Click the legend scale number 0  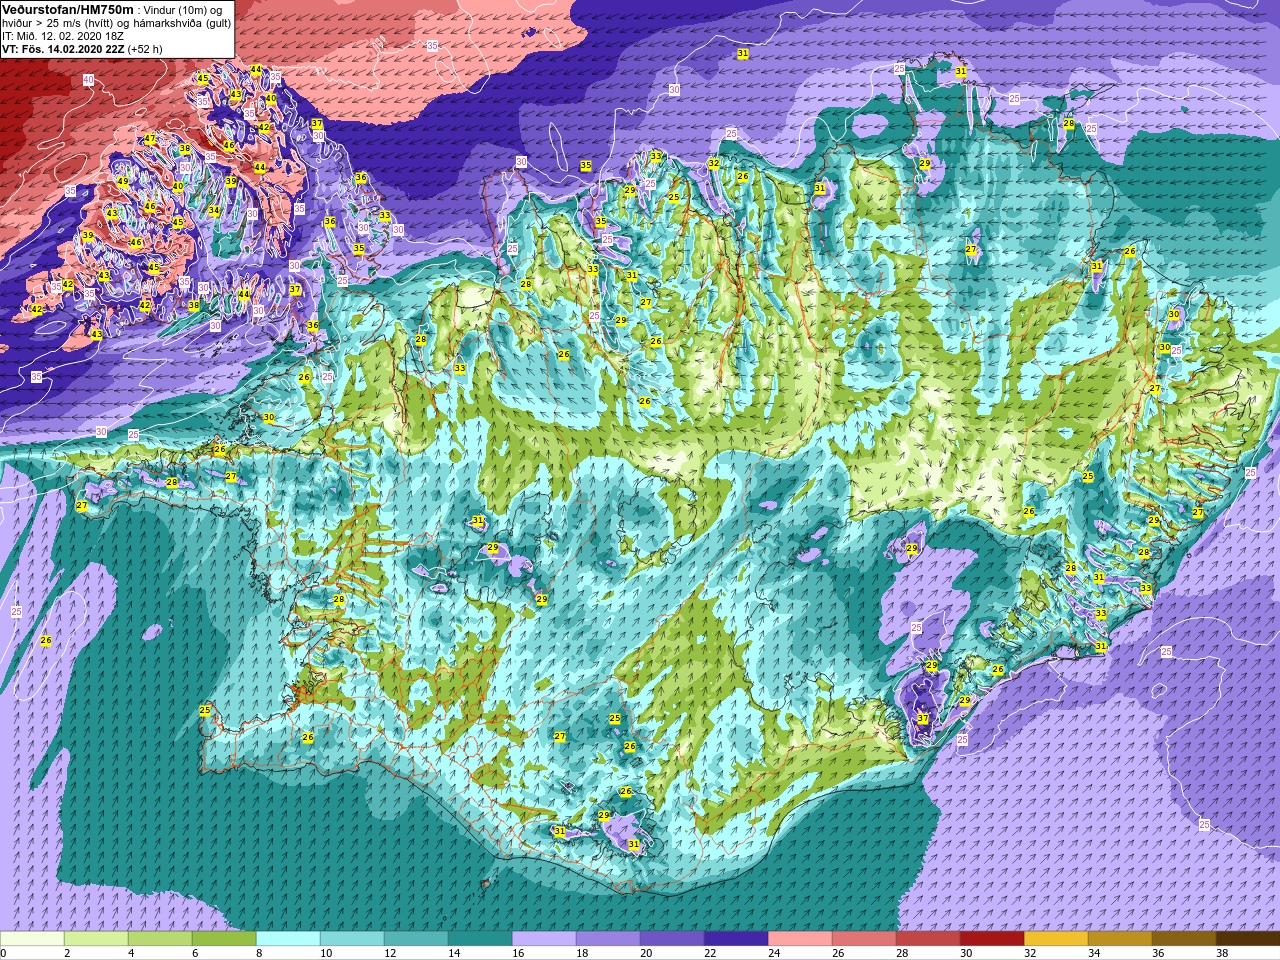[x=3, y=953]
